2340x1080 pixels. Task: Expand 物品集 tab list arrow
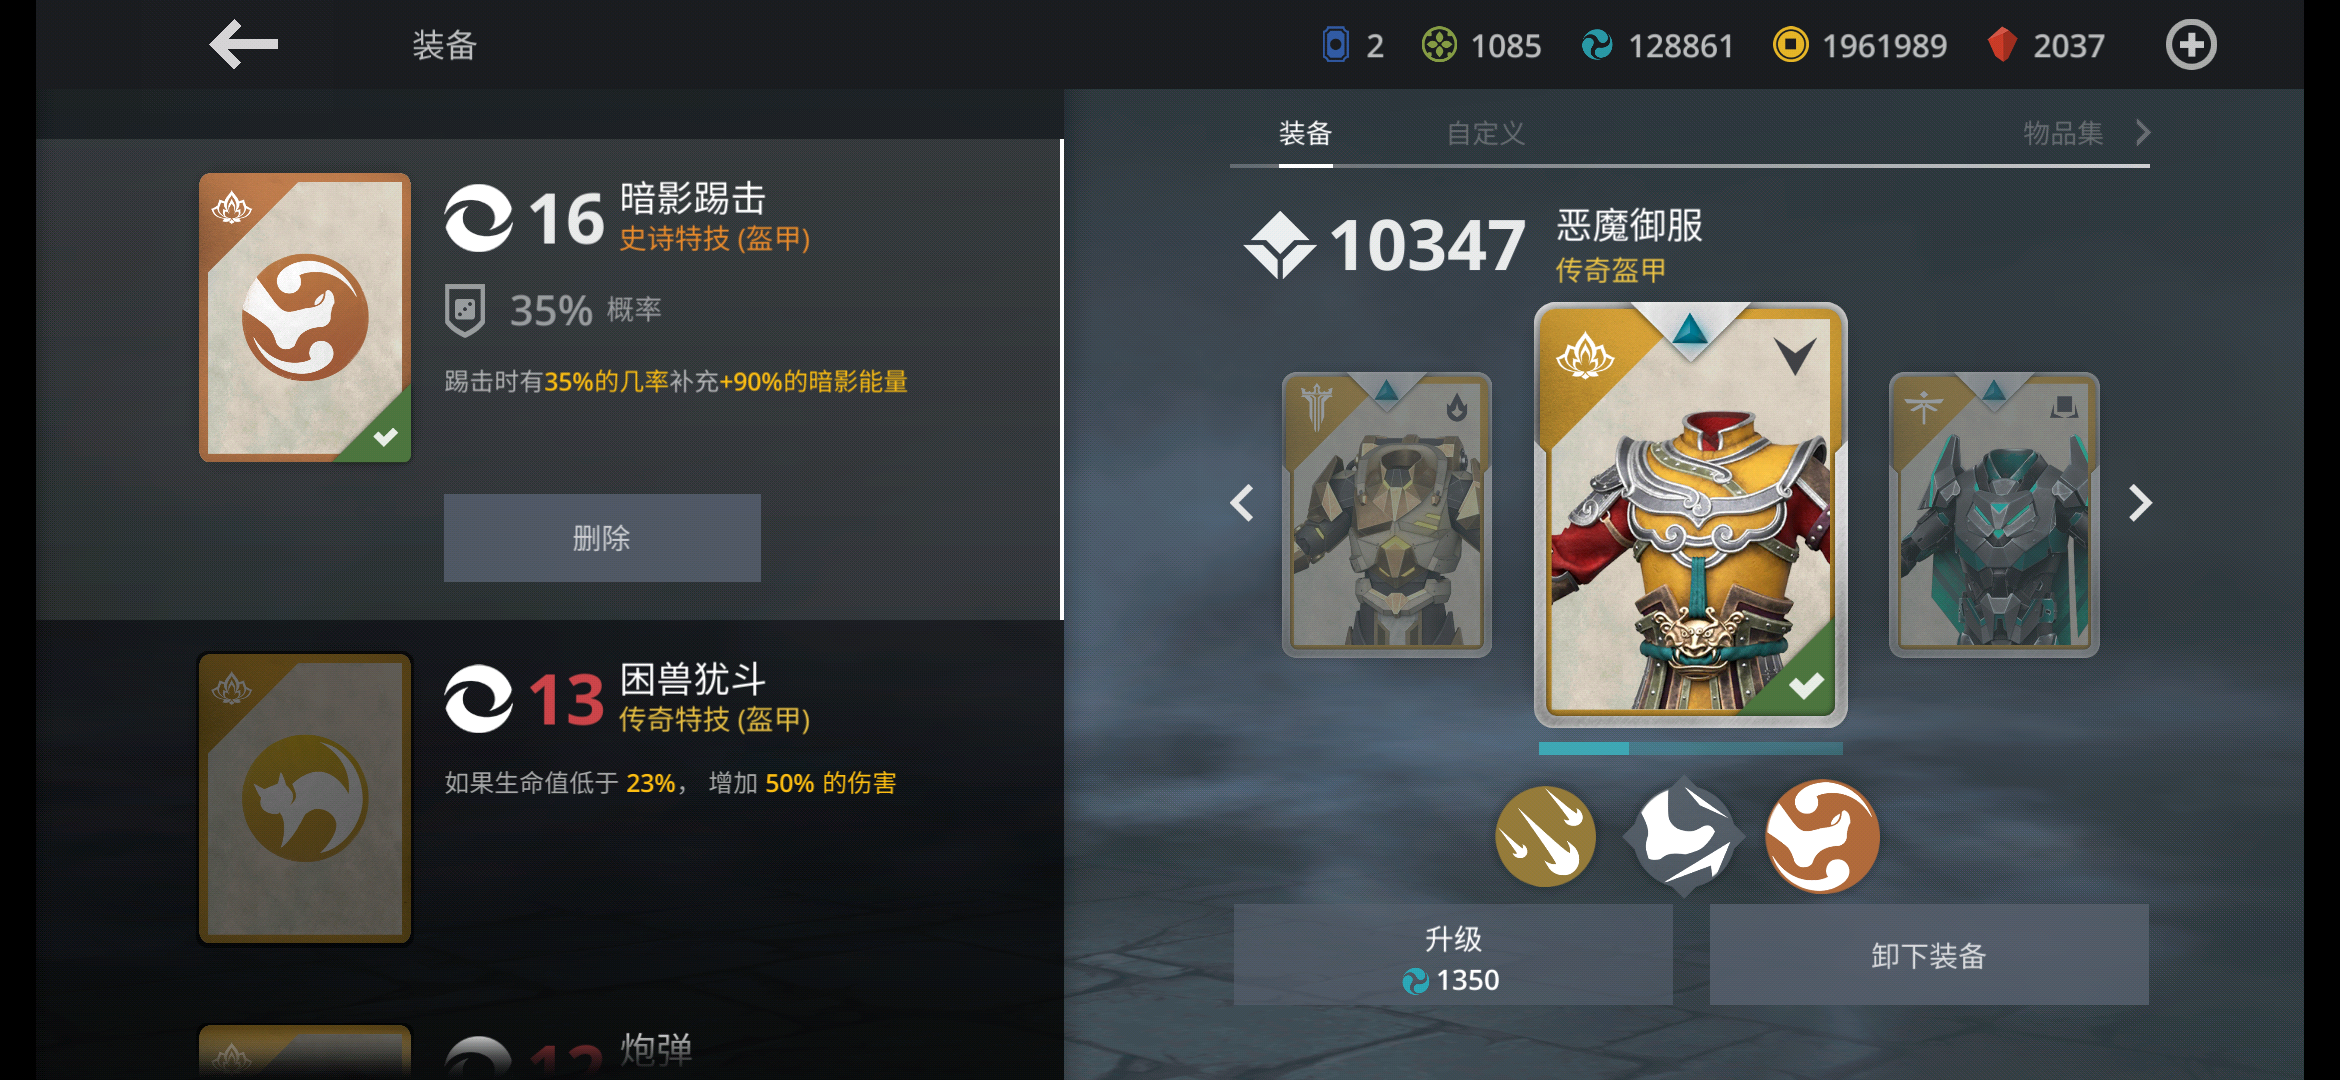[2142, 132]
